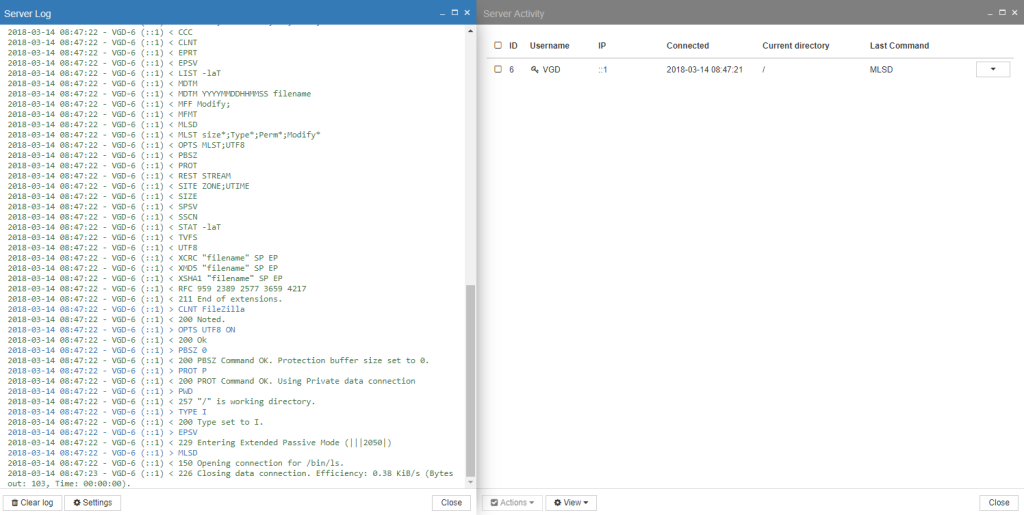
Task: Close the Server Log using bottom Close button
Action: [451, 503]
